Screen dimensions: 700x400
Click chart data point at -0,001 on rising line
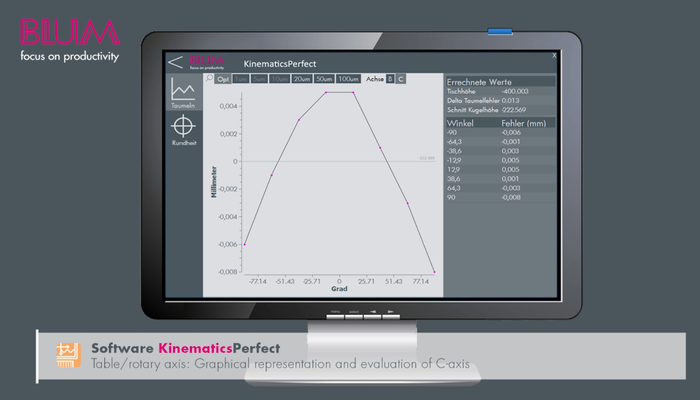[x=272, y=175]
